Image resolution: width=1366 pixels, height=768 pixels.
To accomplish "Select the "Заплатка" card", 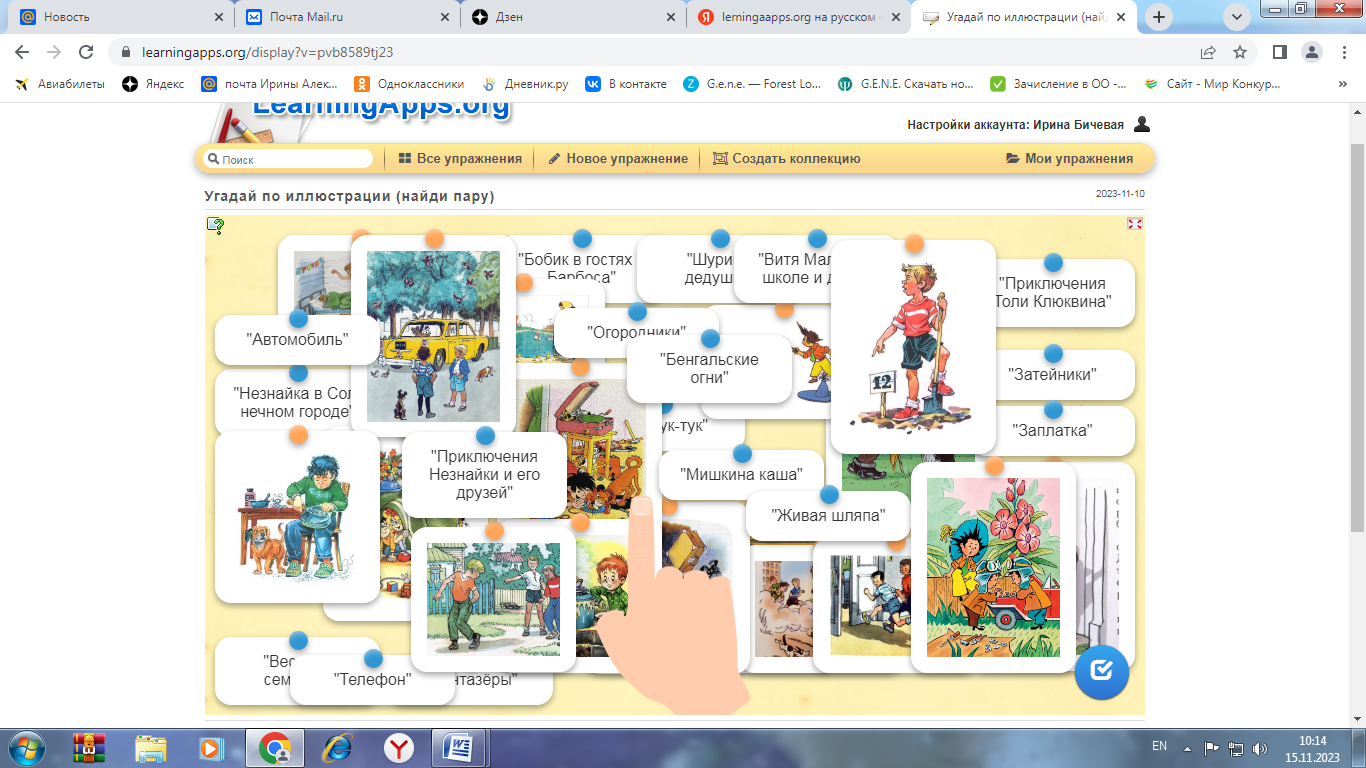I will [x=1052, y=431].
